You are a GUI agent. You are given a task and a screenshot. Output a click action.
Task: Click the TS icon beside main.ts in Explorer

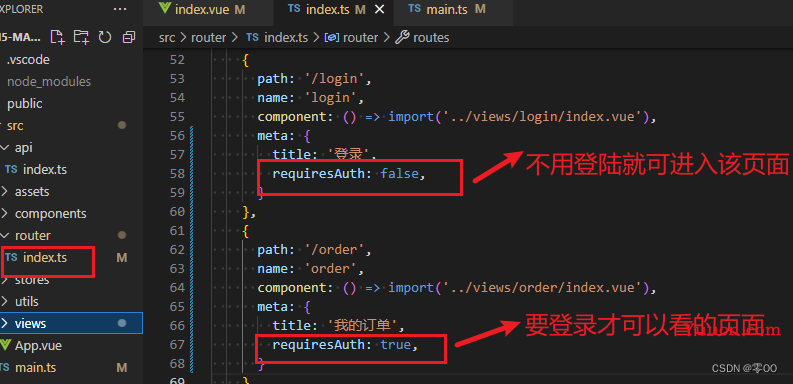click(5, 367)
